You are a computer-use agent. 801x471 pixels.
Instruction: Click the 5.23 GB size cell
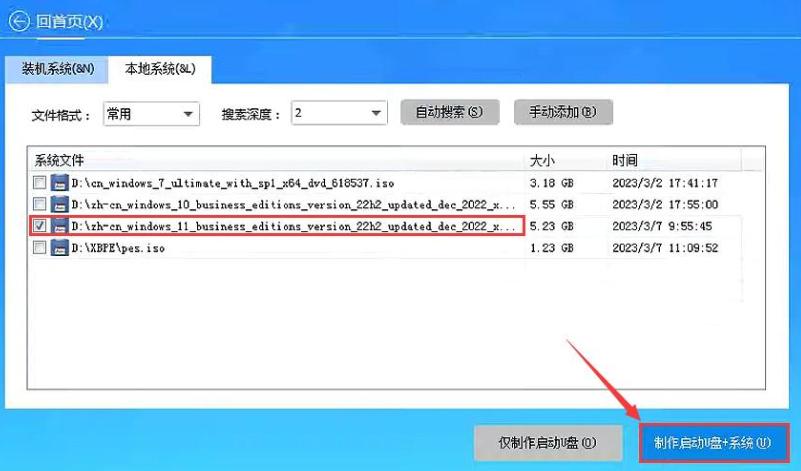pos(551,226)
